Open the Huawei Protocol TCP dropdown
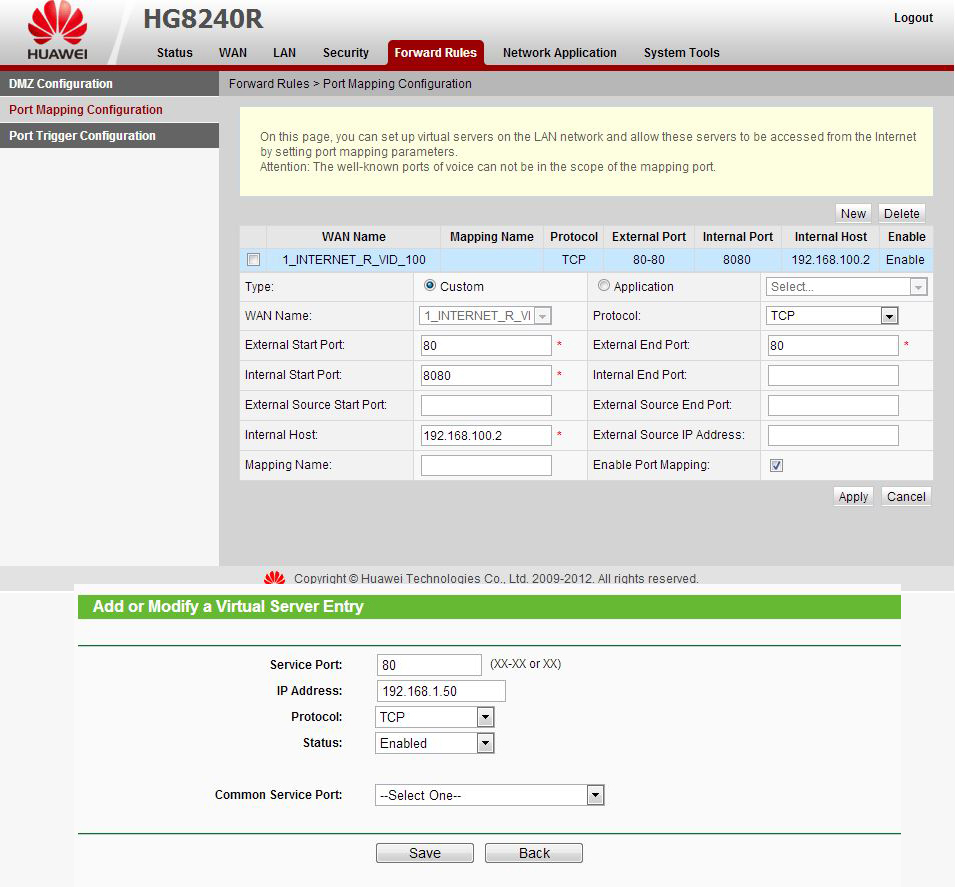The image size is (955, 887). tap(832, 316)
